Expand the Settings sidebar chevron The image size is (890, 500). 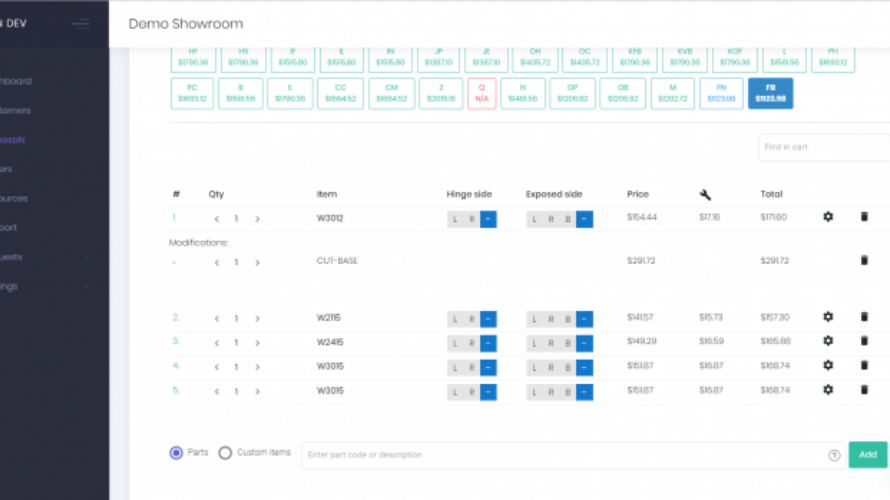point(87,287)
